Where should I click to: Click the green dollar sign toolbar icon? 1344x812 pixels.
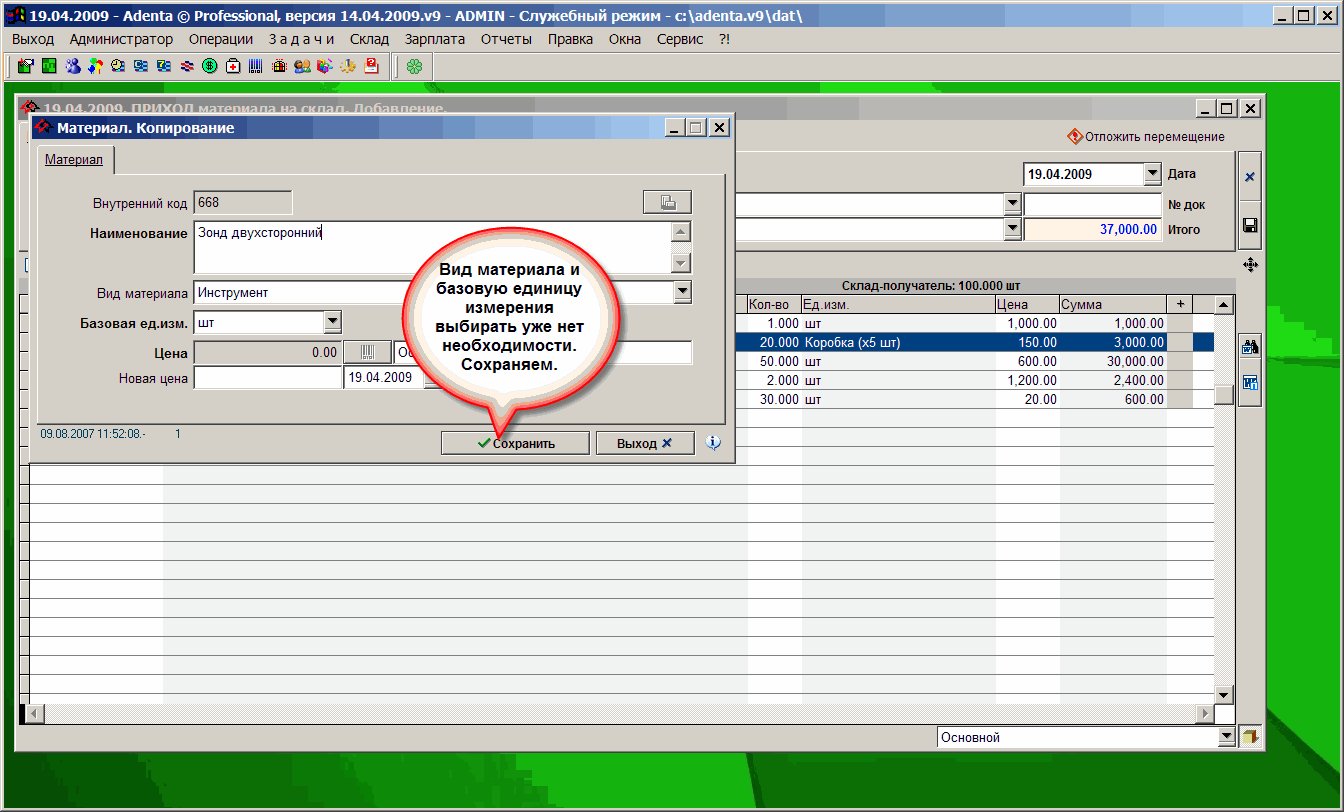pyautogui.click(x=210, y=67)
